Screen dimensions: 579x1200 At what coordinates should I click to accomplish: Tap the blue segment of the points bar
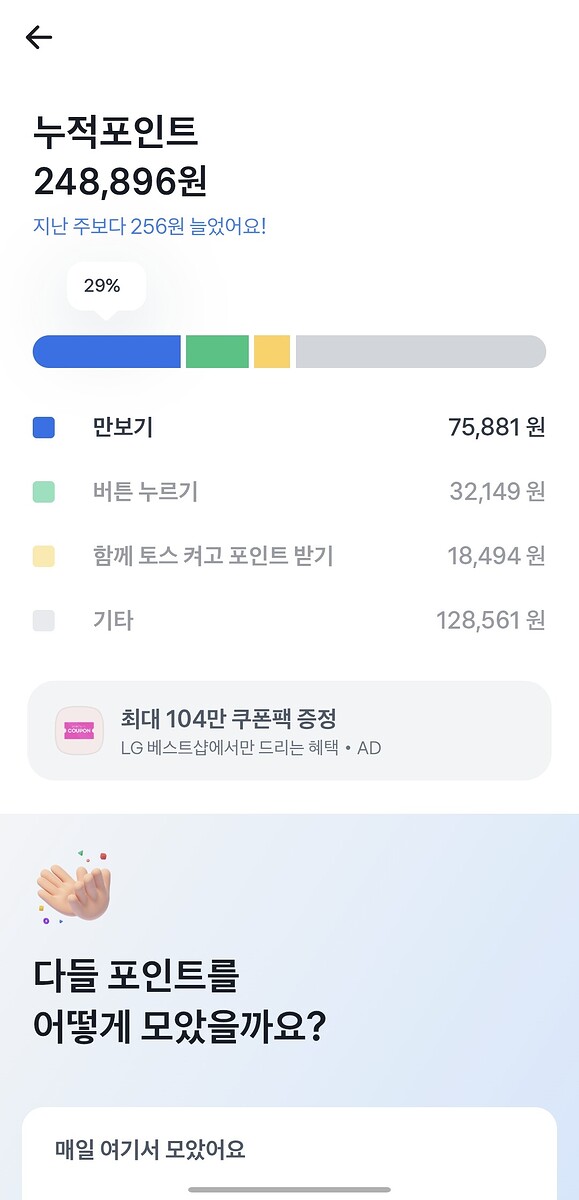tap(107, 352)
